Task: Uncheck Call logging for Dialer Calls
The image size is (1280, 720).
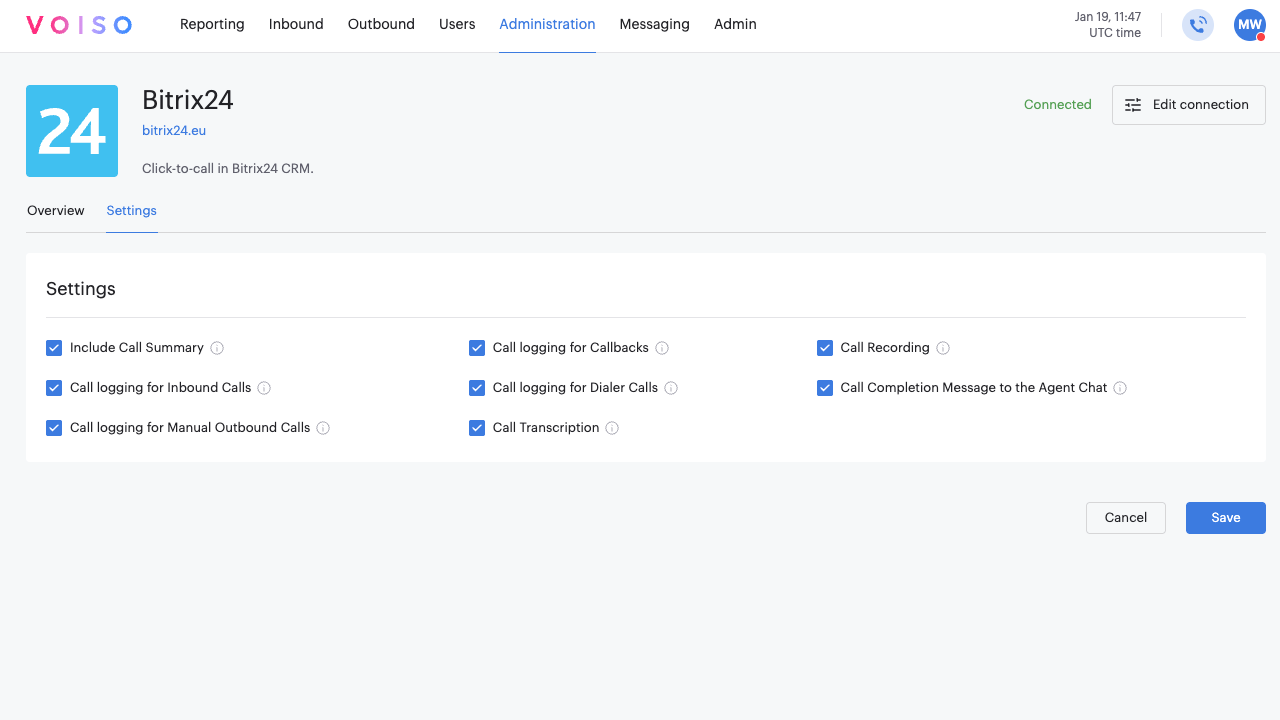Action: tap(477, 387)
